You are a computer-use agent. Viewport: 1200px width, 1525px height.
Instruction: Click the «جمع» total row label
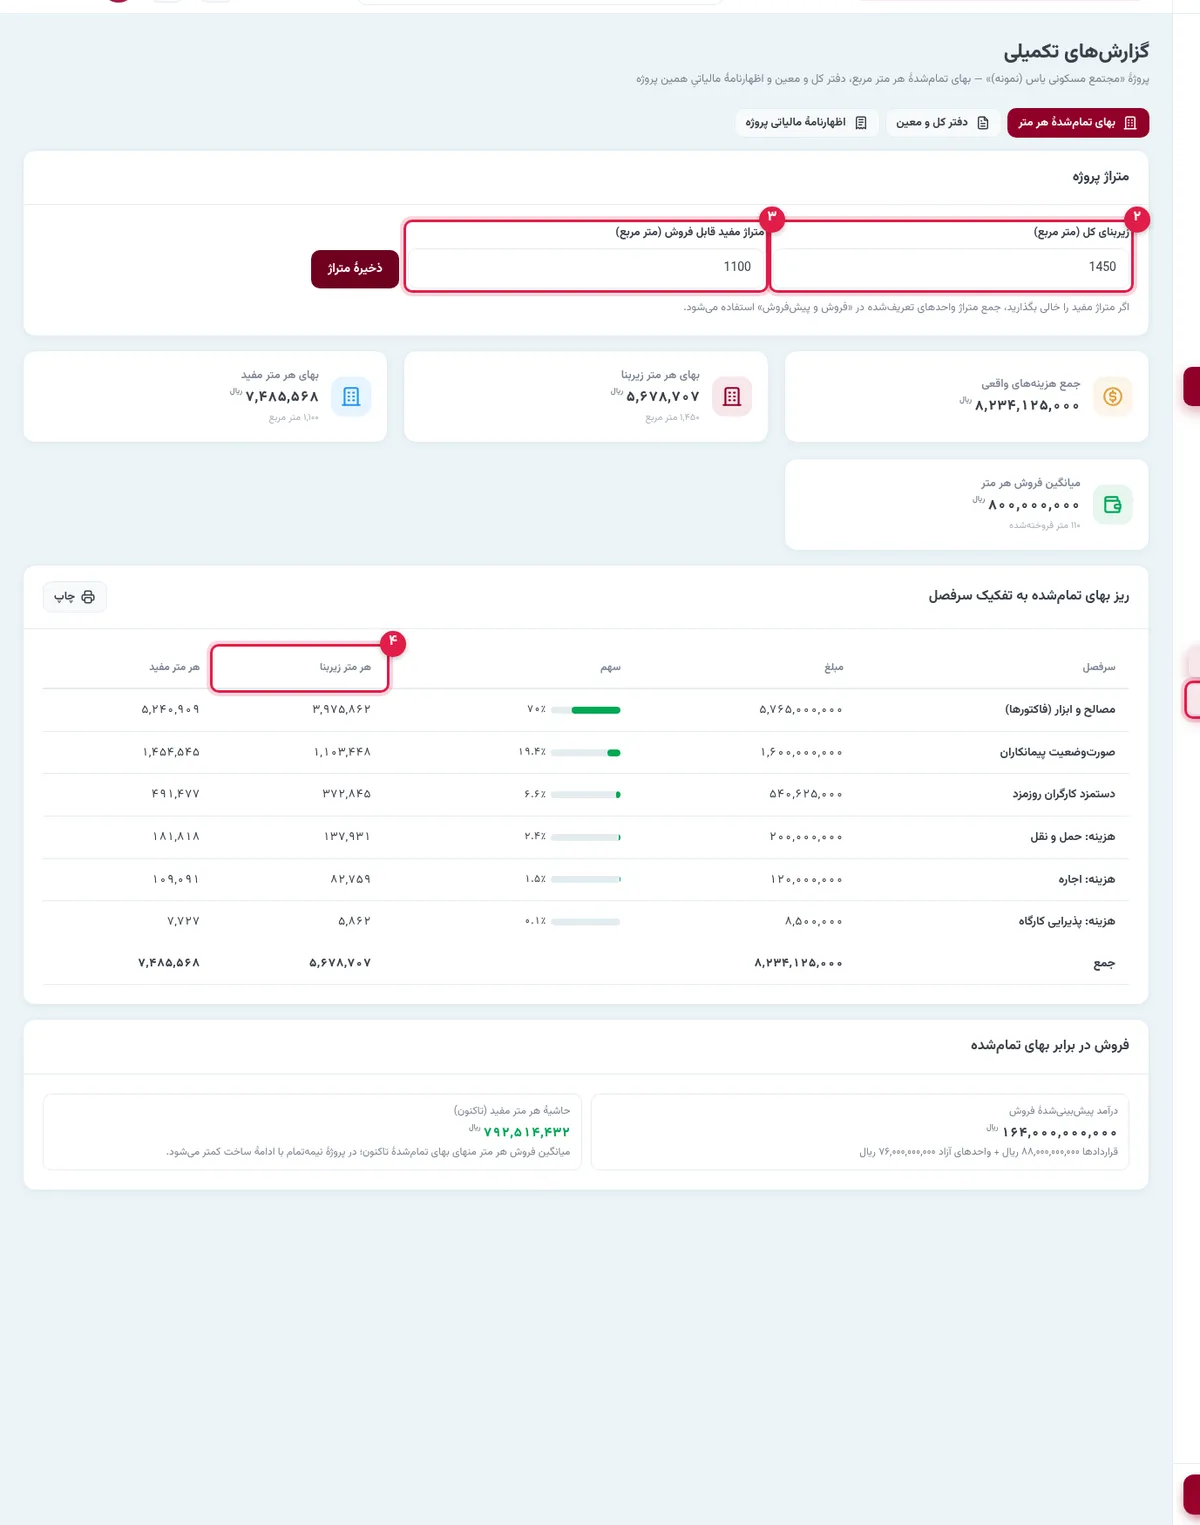point(1104,964)
